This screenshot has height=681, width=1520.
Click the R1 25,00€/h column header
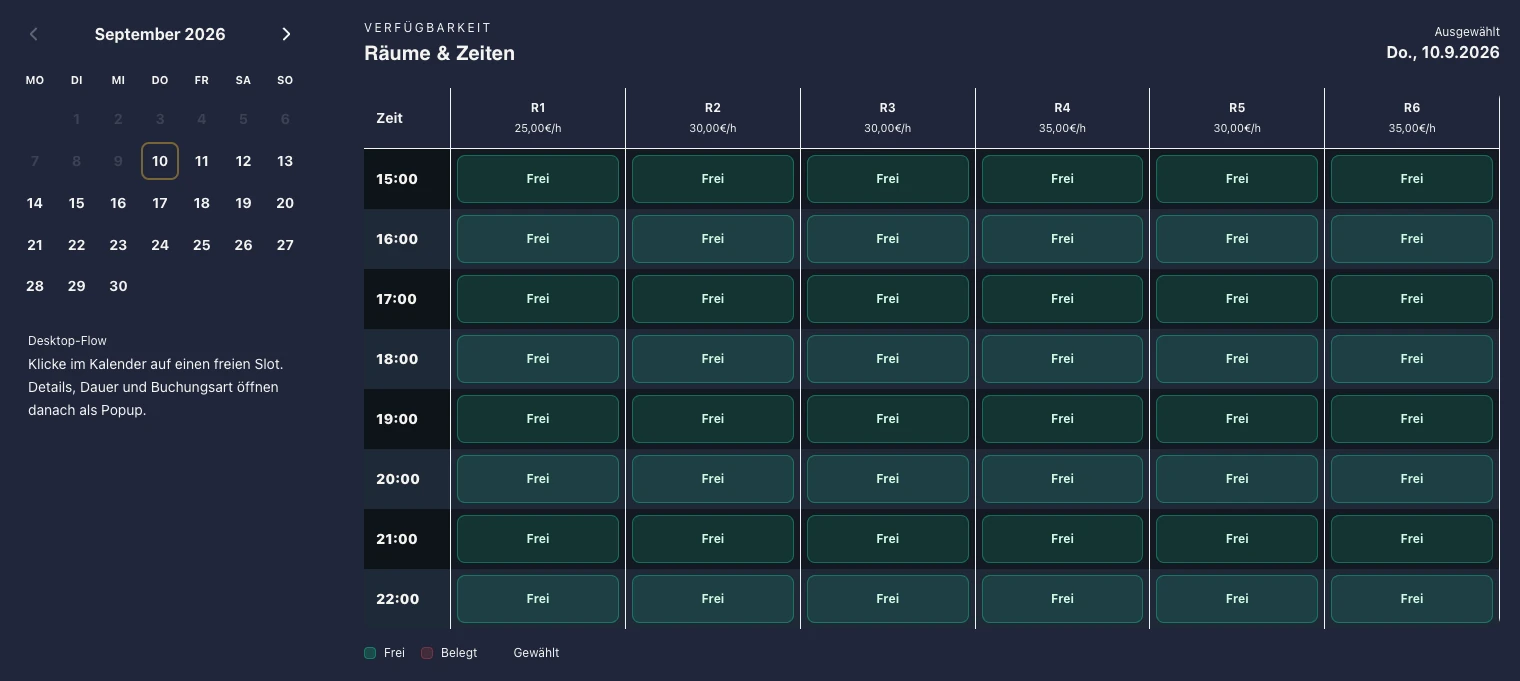coord(538,118)
